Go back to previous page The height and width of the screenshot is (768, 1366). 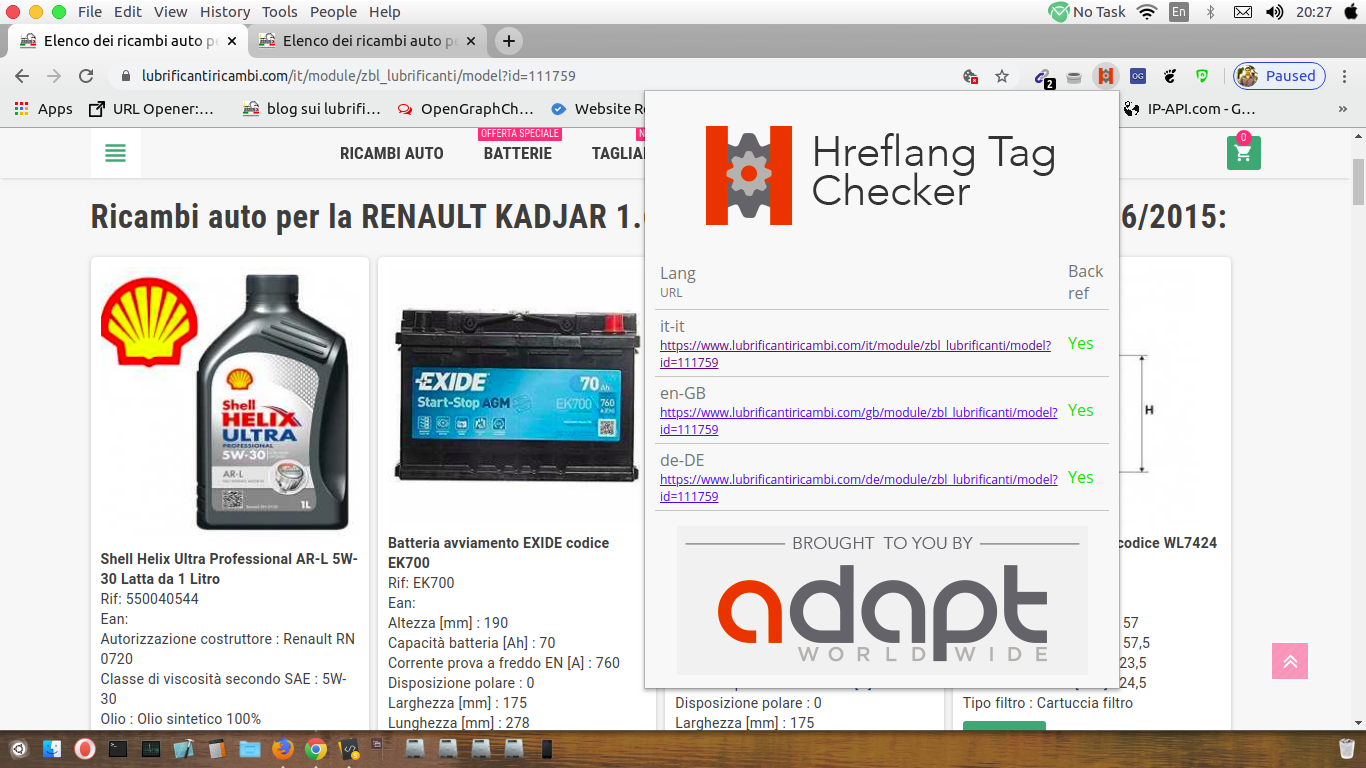(22, 76)
